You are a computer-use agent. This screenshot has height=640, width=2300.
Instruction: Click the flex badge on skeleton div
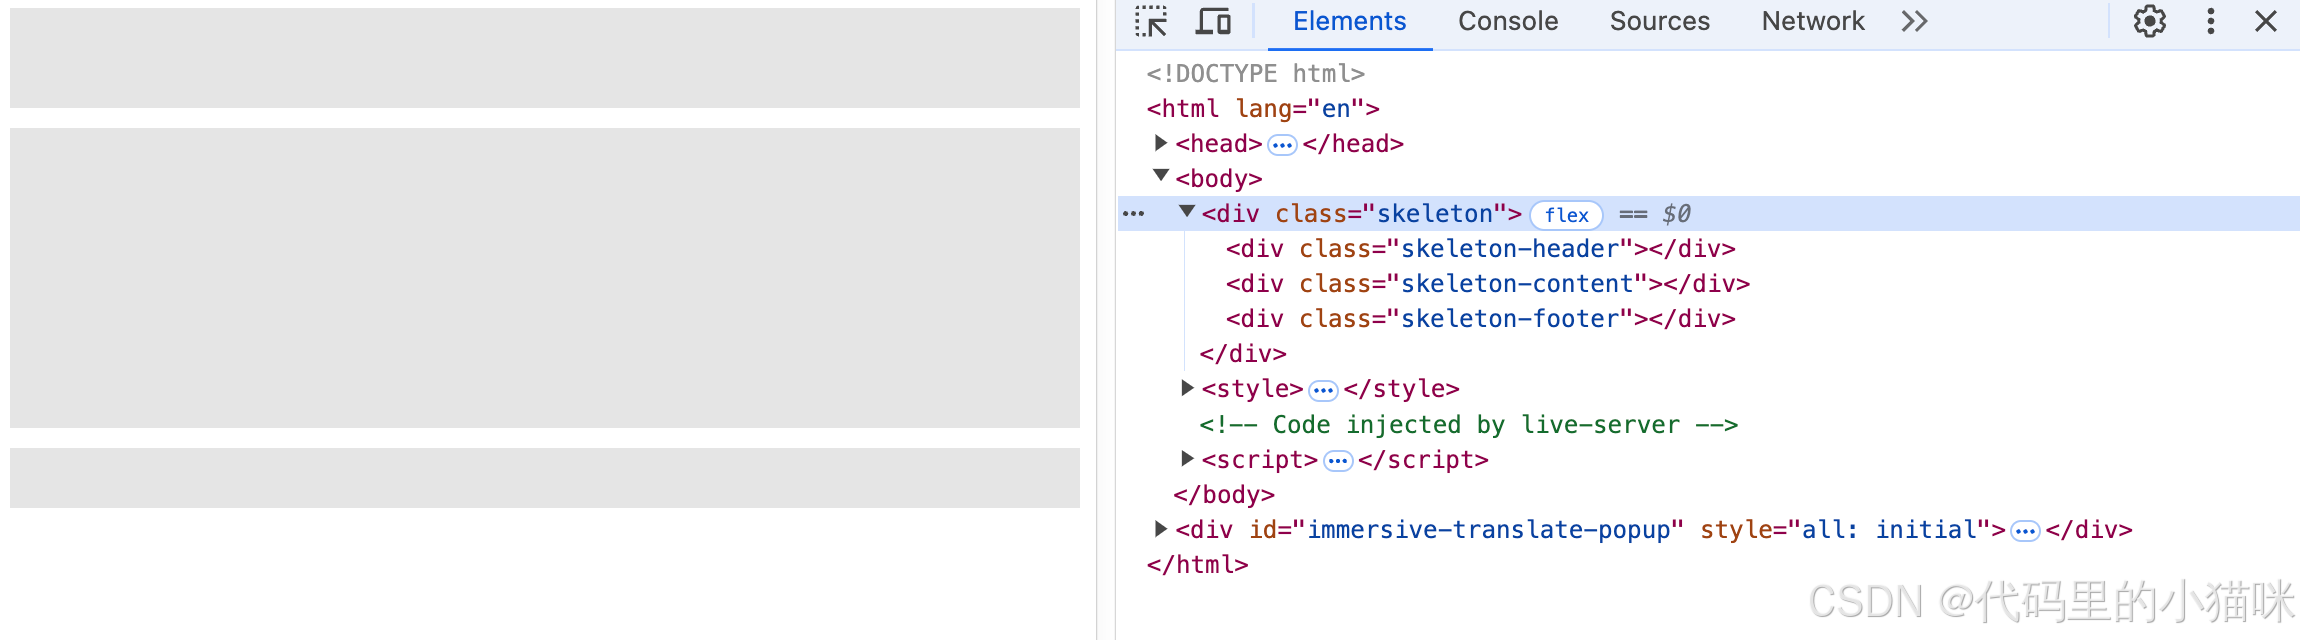pos(1566,215)
